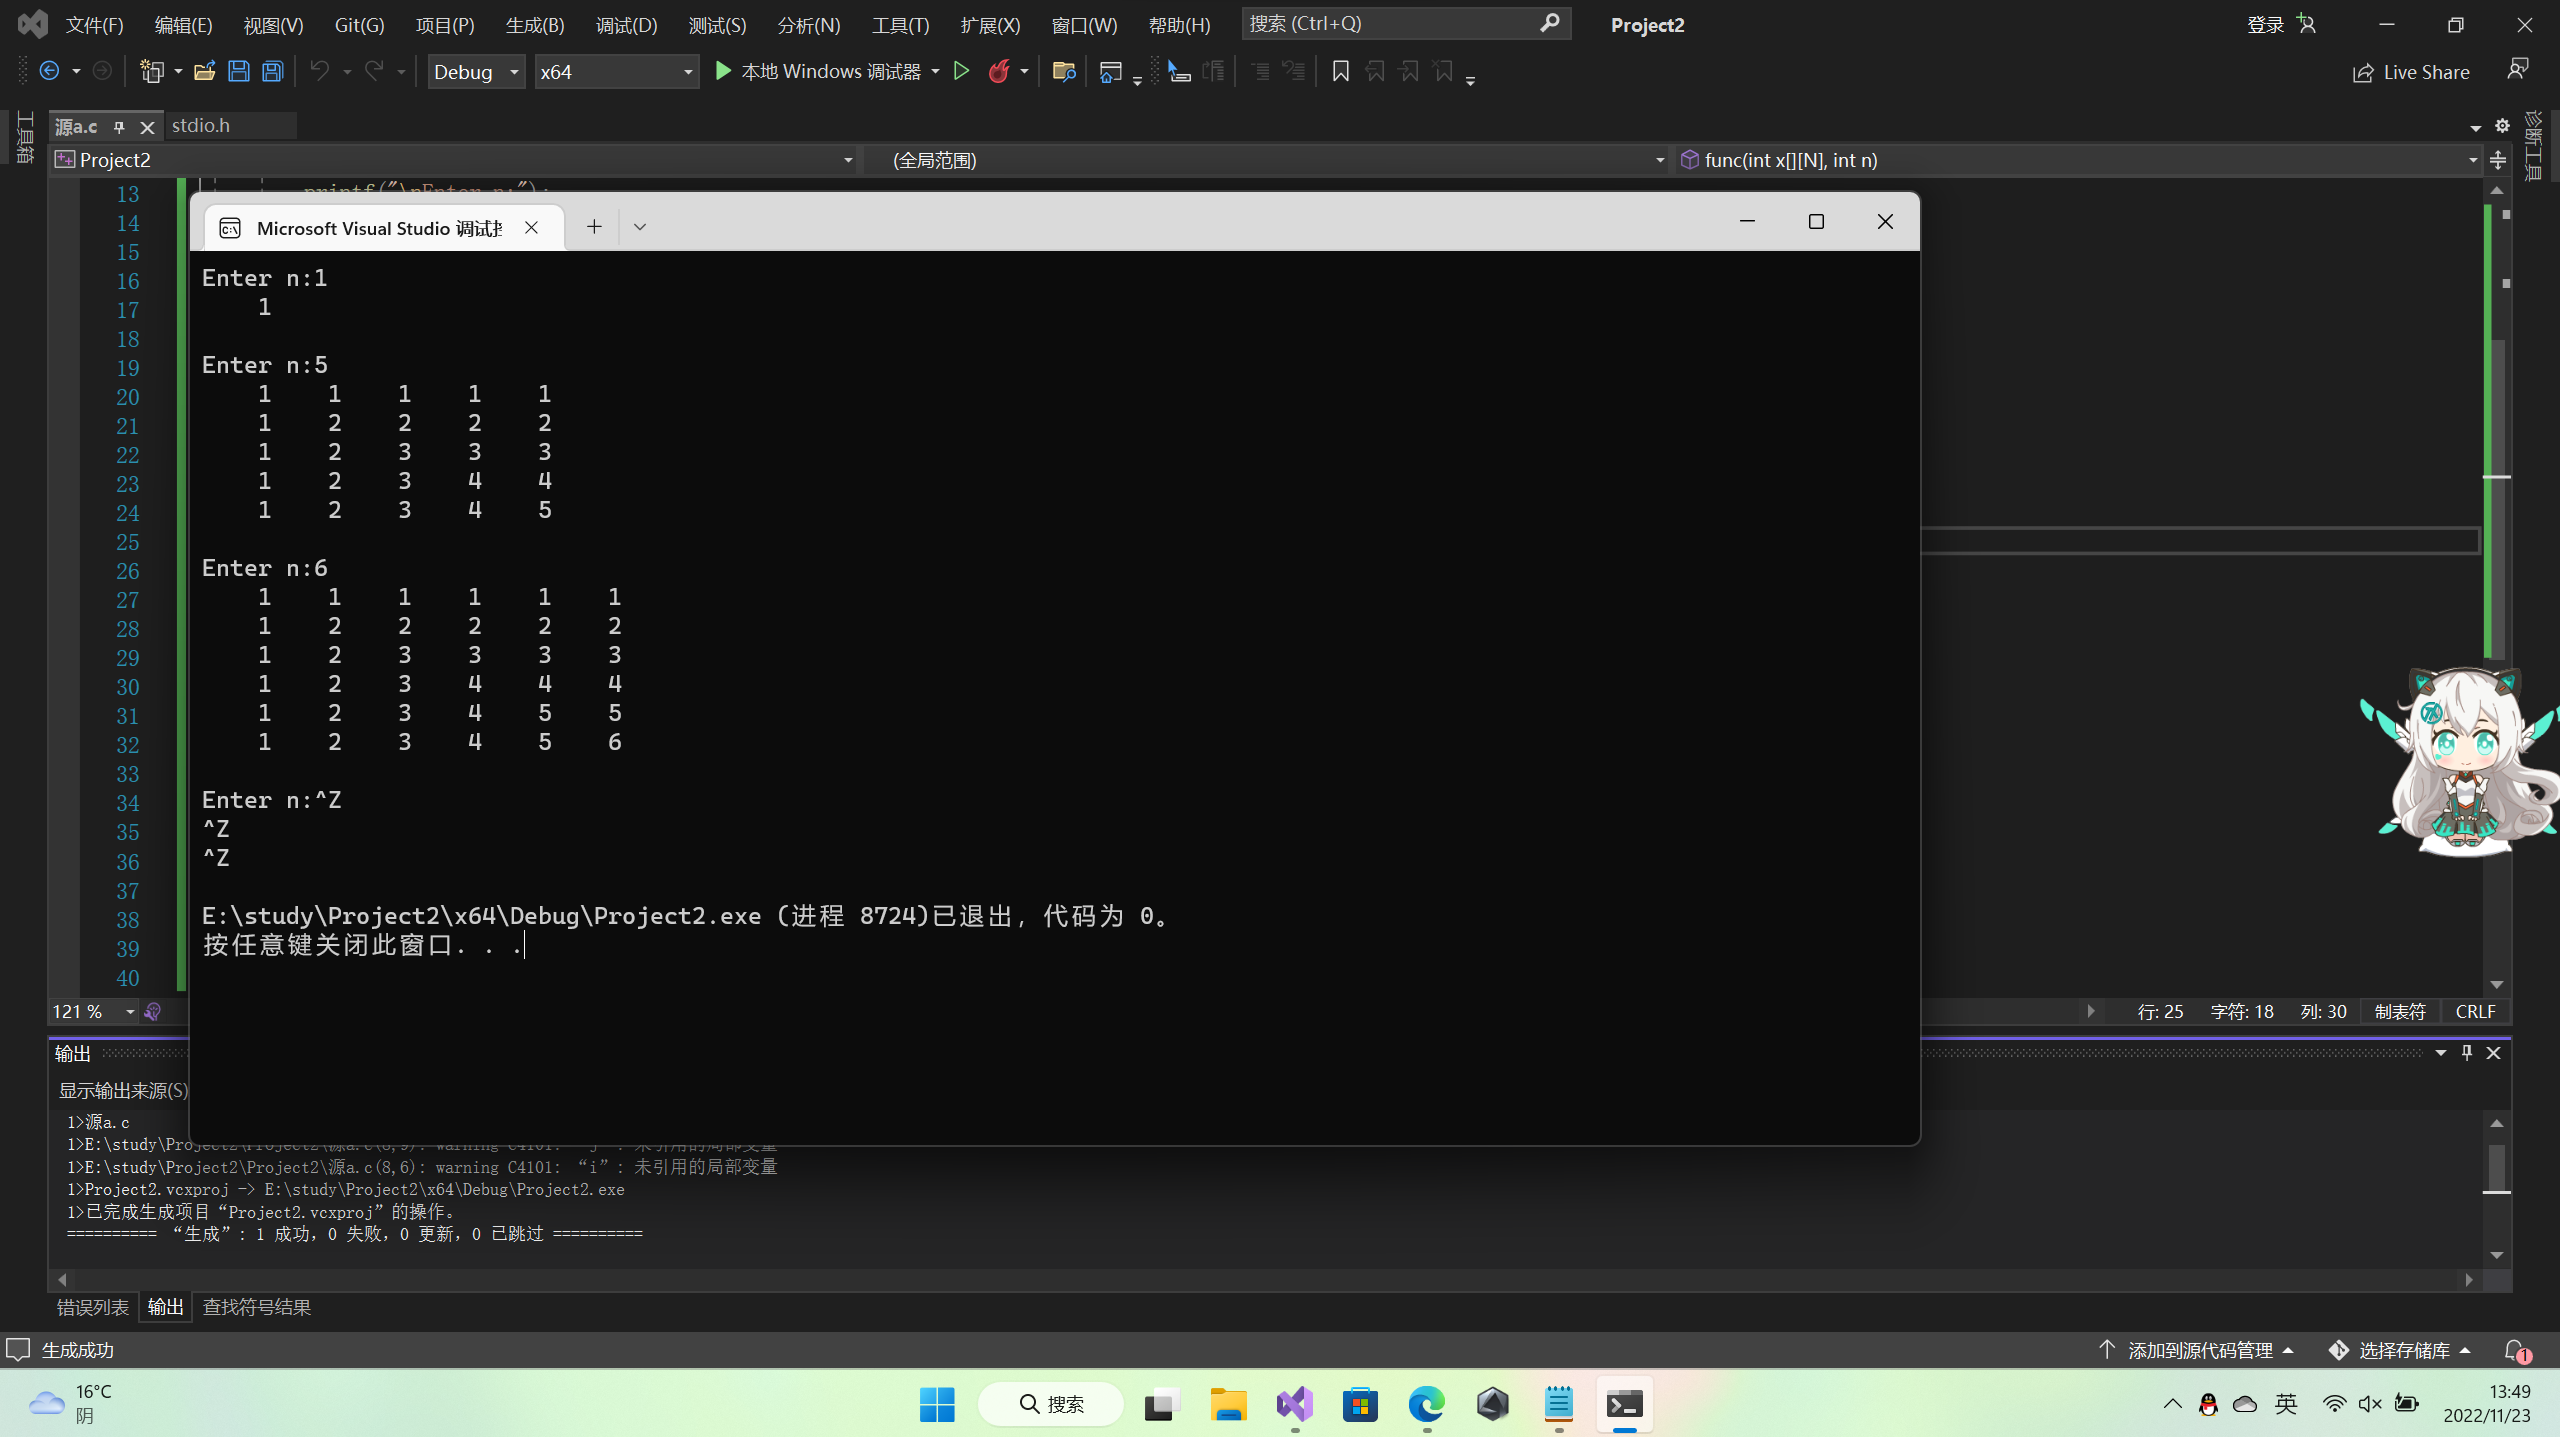Toggle bookmark on the current line
2560x1437 pixels.
pos(1341,71)
